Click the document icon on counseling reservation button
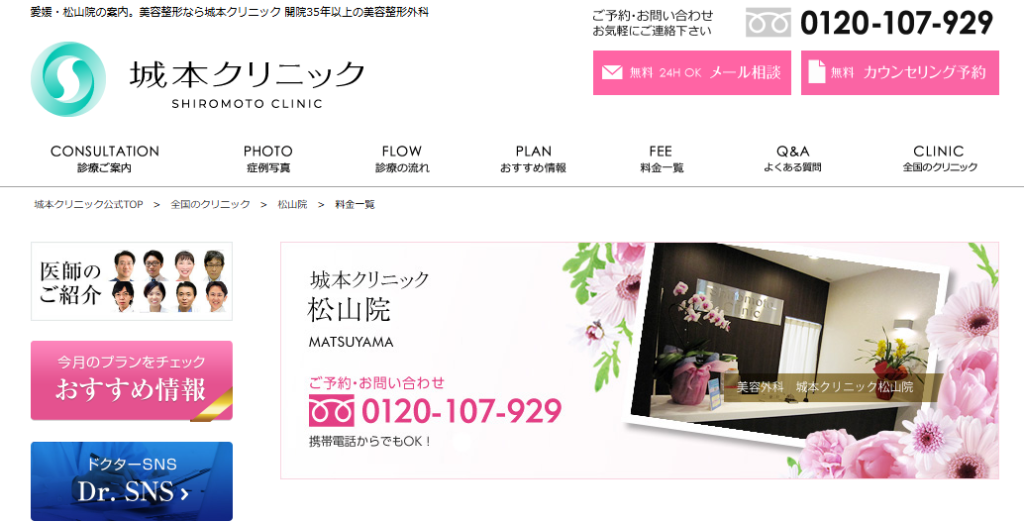 click(x=817, y=71)
